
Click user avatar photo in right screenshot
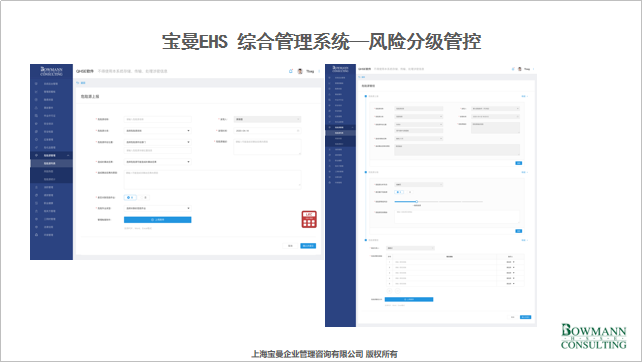click(520, 69)
